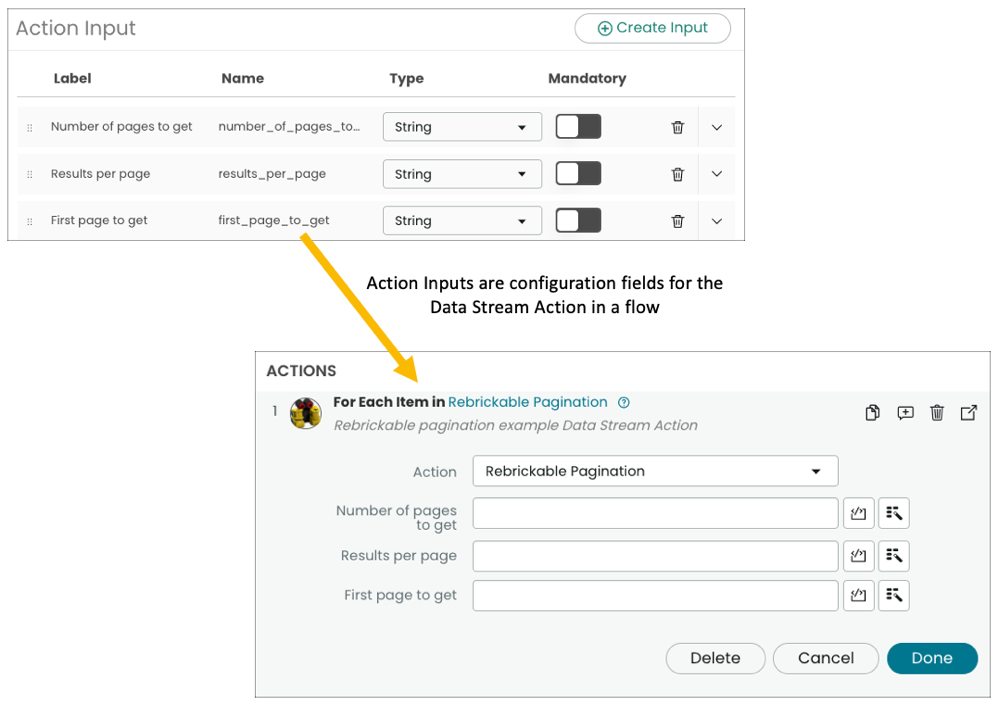Image resolution: width=999 pixels, height=705 pixels.
Task: Open Rebrickable Pagination action in new window
Action: 968,413
